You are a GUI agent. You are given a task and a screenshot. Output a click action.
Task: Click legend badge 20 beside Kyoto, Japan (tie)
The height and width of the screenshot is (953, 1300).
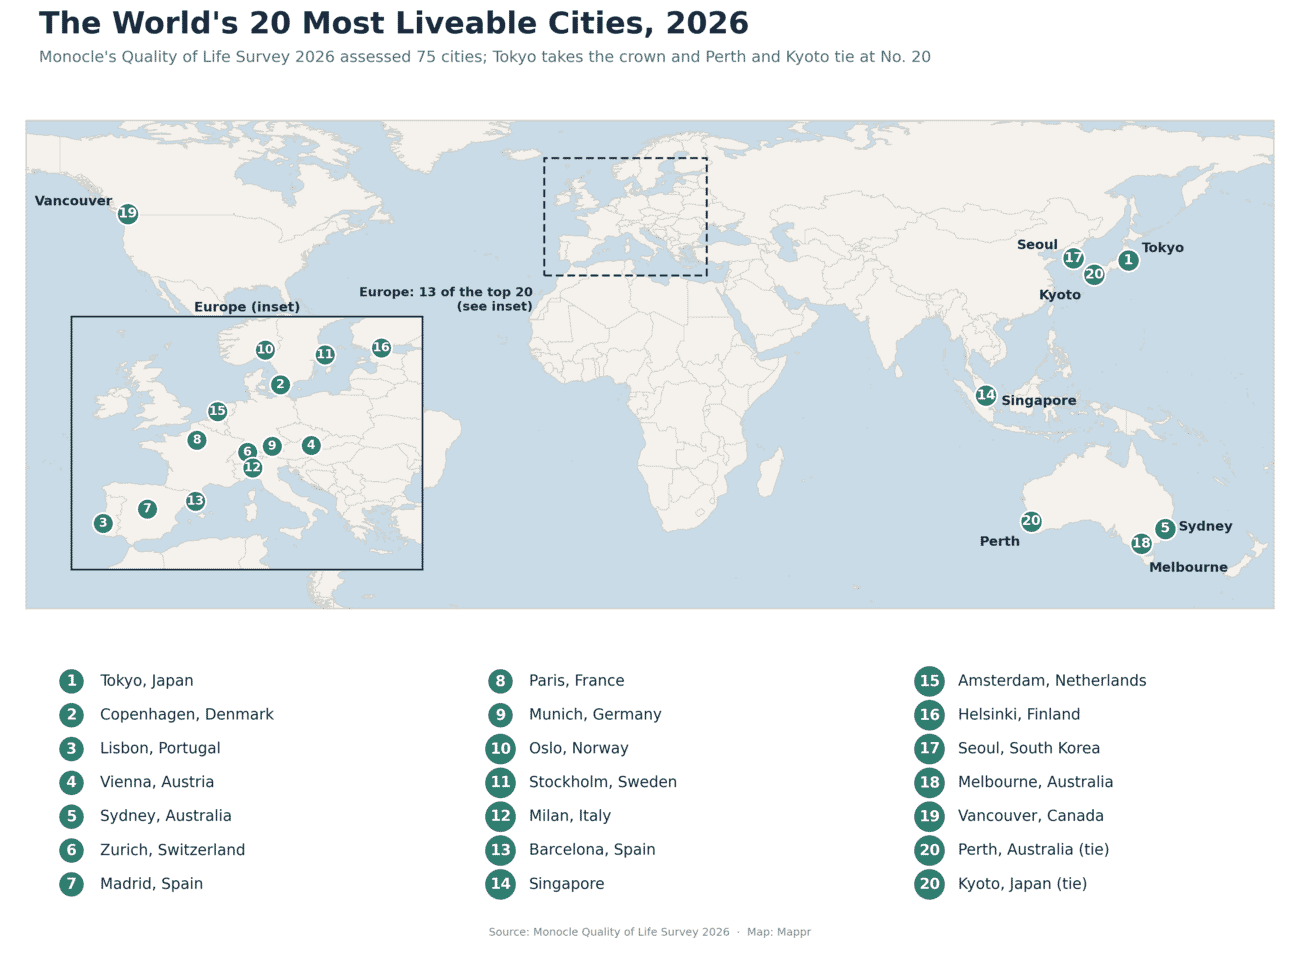(x=929, y=884)
